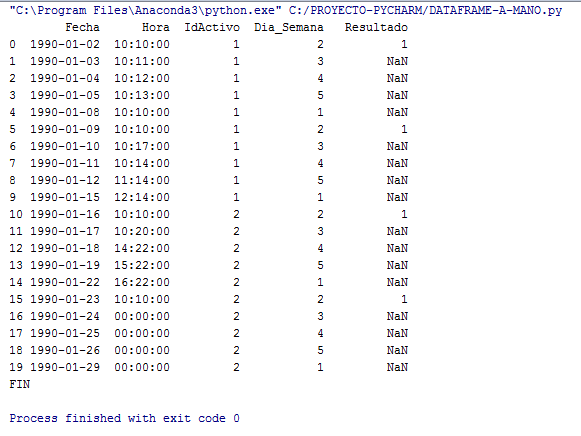Image resolution: width=581 pixels, height=436 pixels.
Task: Select the Fecha column header
Action: [x=82, y=27]
